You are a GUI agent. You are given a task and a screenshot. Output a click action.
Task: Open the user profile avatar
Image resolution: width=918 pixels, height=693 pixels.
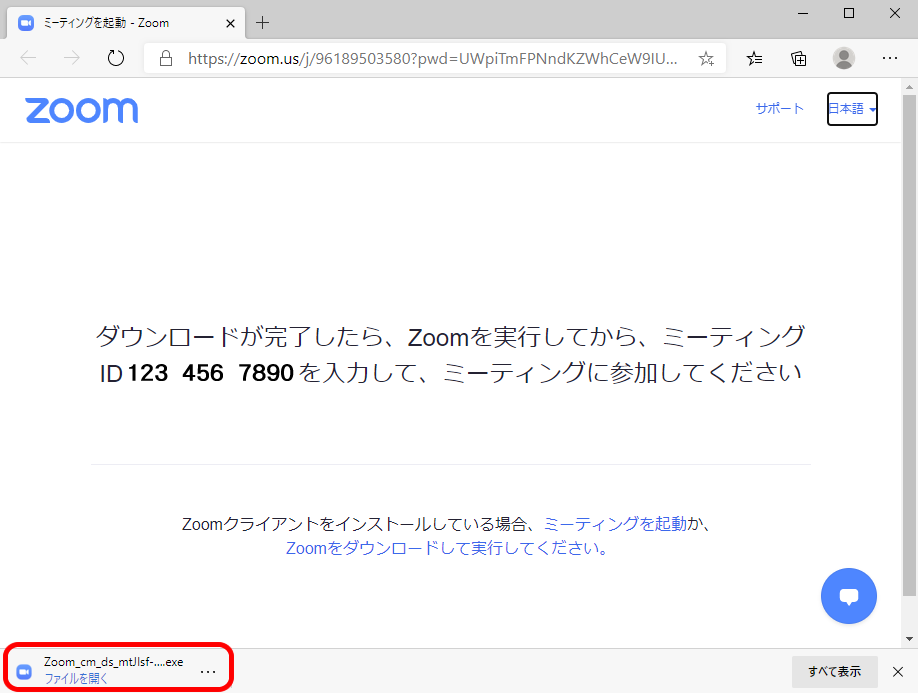[844, 59]
